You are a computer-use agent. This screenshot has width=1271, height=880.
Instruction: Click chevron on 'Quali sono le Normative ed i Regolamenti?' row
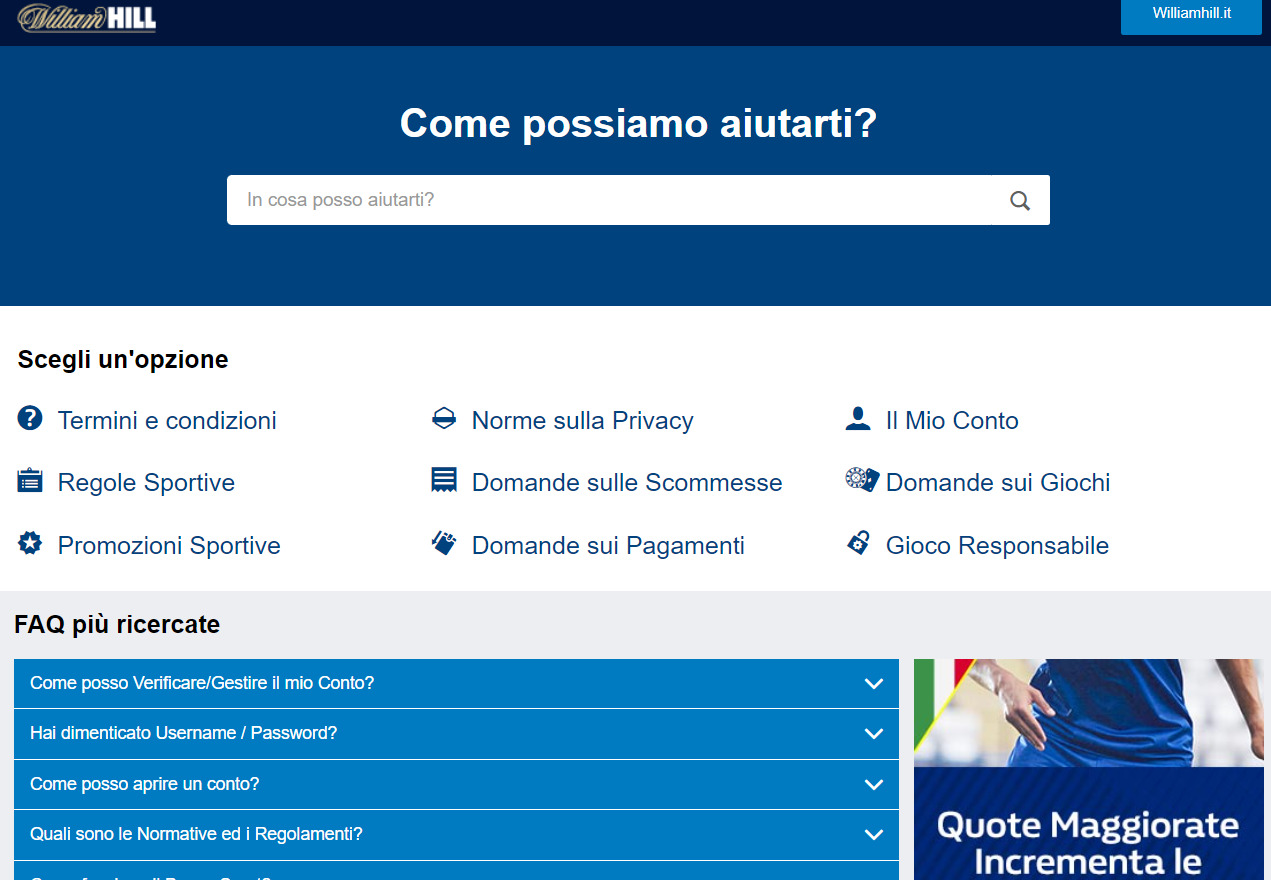(874, 835)
